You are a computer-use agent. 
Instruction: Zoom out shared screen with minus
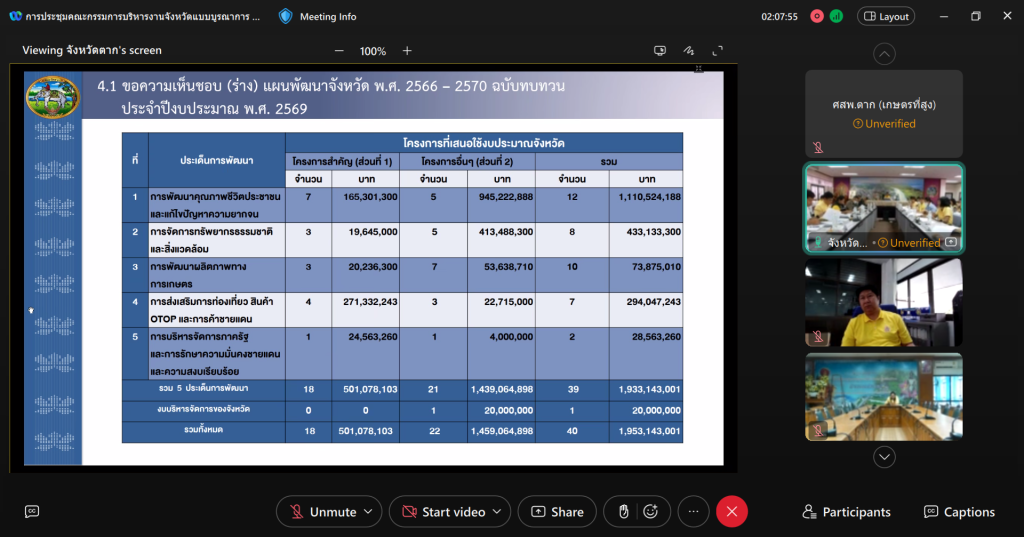coord(339,51)
